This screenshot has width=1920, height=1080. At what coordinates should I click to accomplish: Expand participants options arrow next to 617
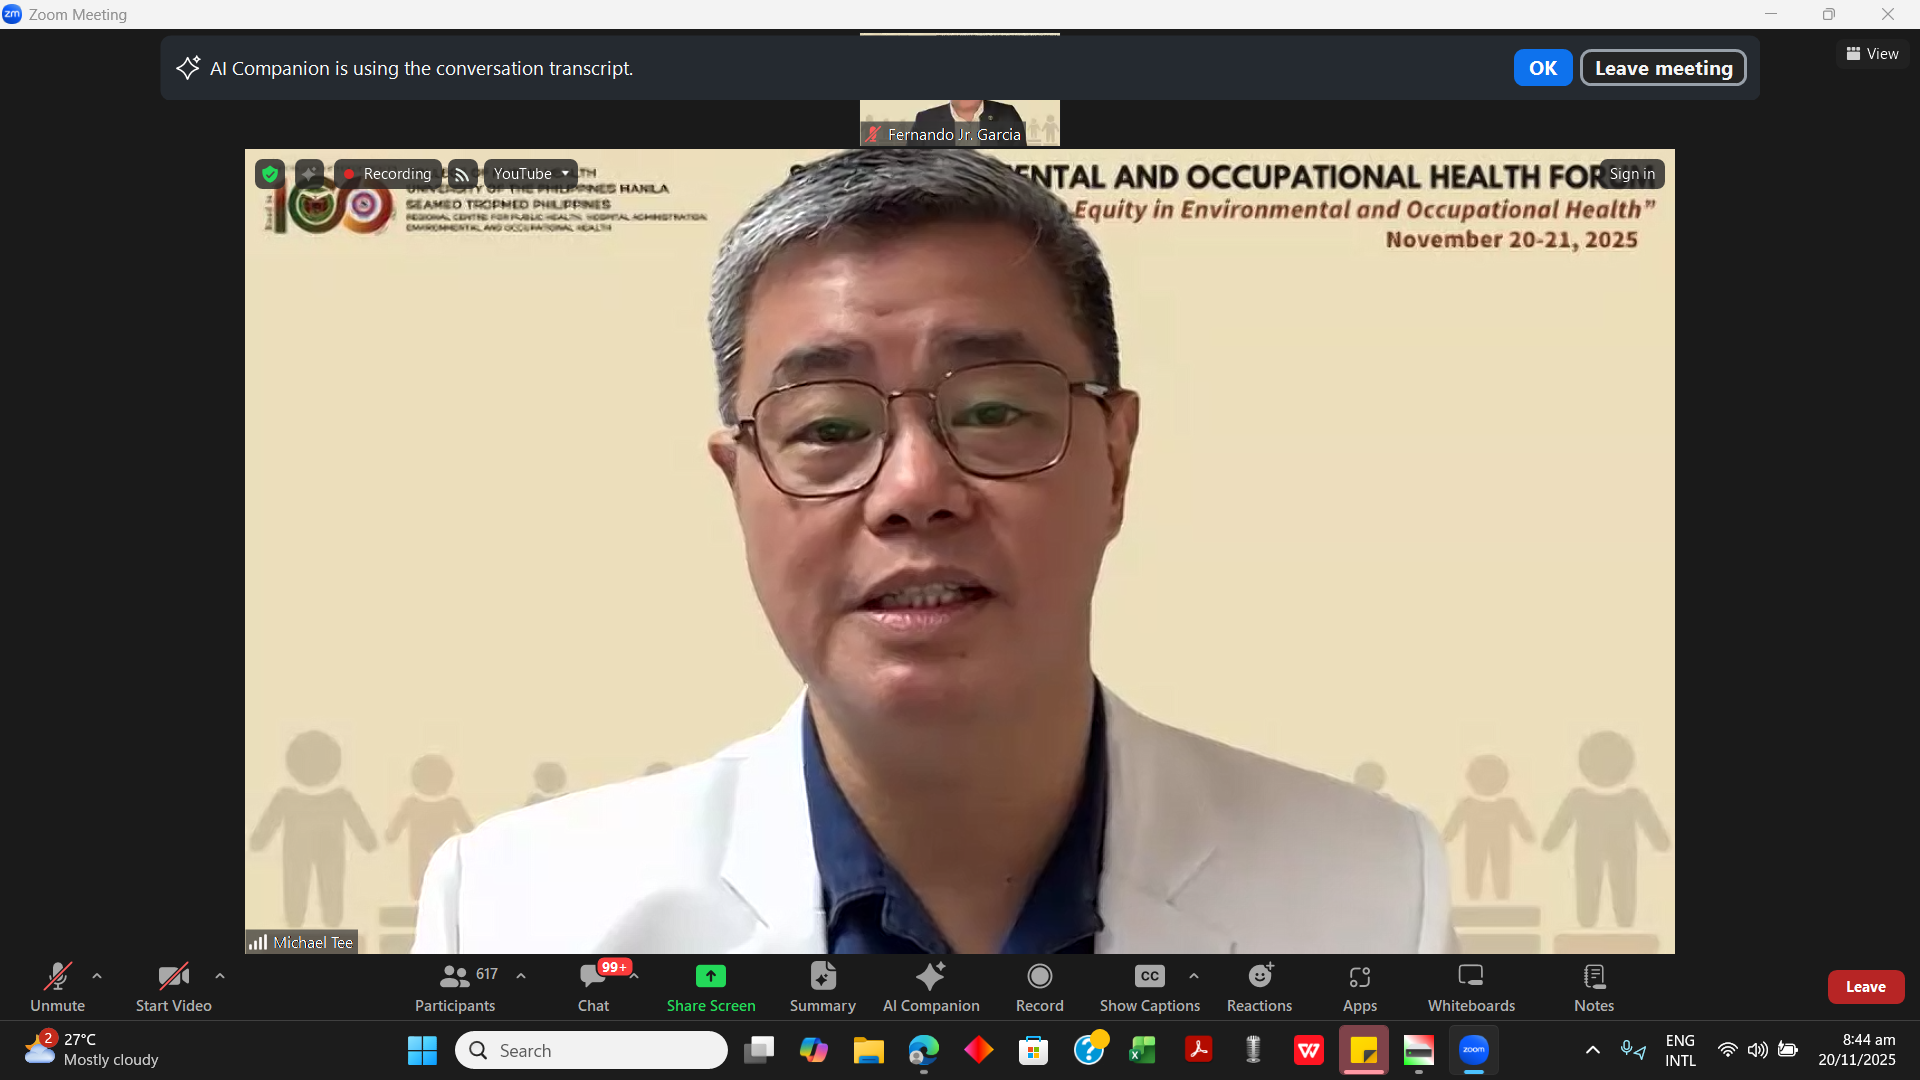coord(521,976)
